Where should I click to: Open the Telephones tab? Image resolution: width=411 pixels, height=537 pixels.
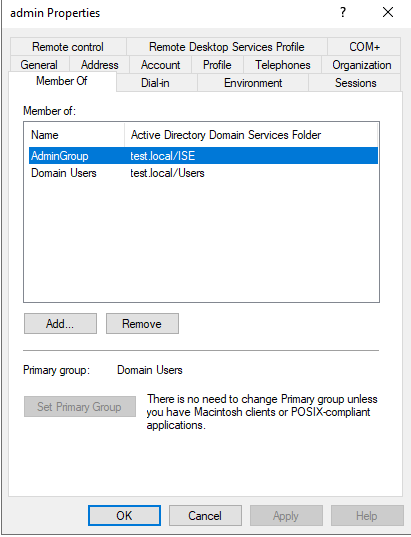pyautogui.click(x=283, y=65)
